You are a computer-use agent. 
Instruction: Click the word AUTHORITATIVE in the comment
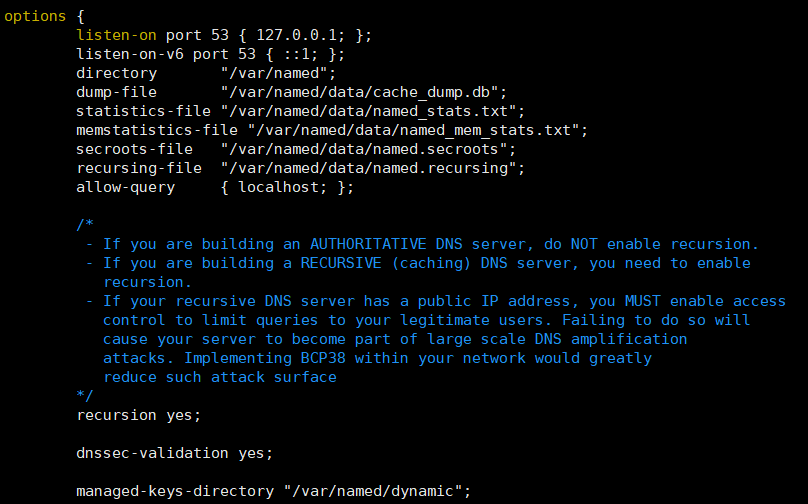368,244
